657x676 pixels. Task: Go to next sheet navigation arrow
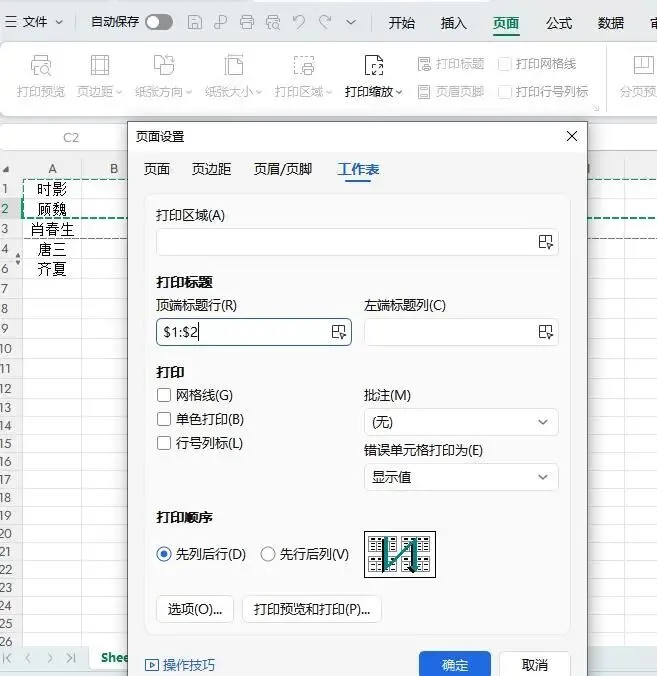(x=50, y=658)
